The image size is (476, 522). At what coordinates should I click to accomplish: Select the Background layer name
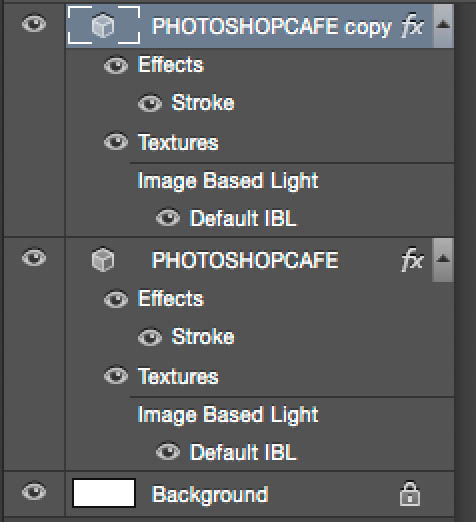pos(210,494)
